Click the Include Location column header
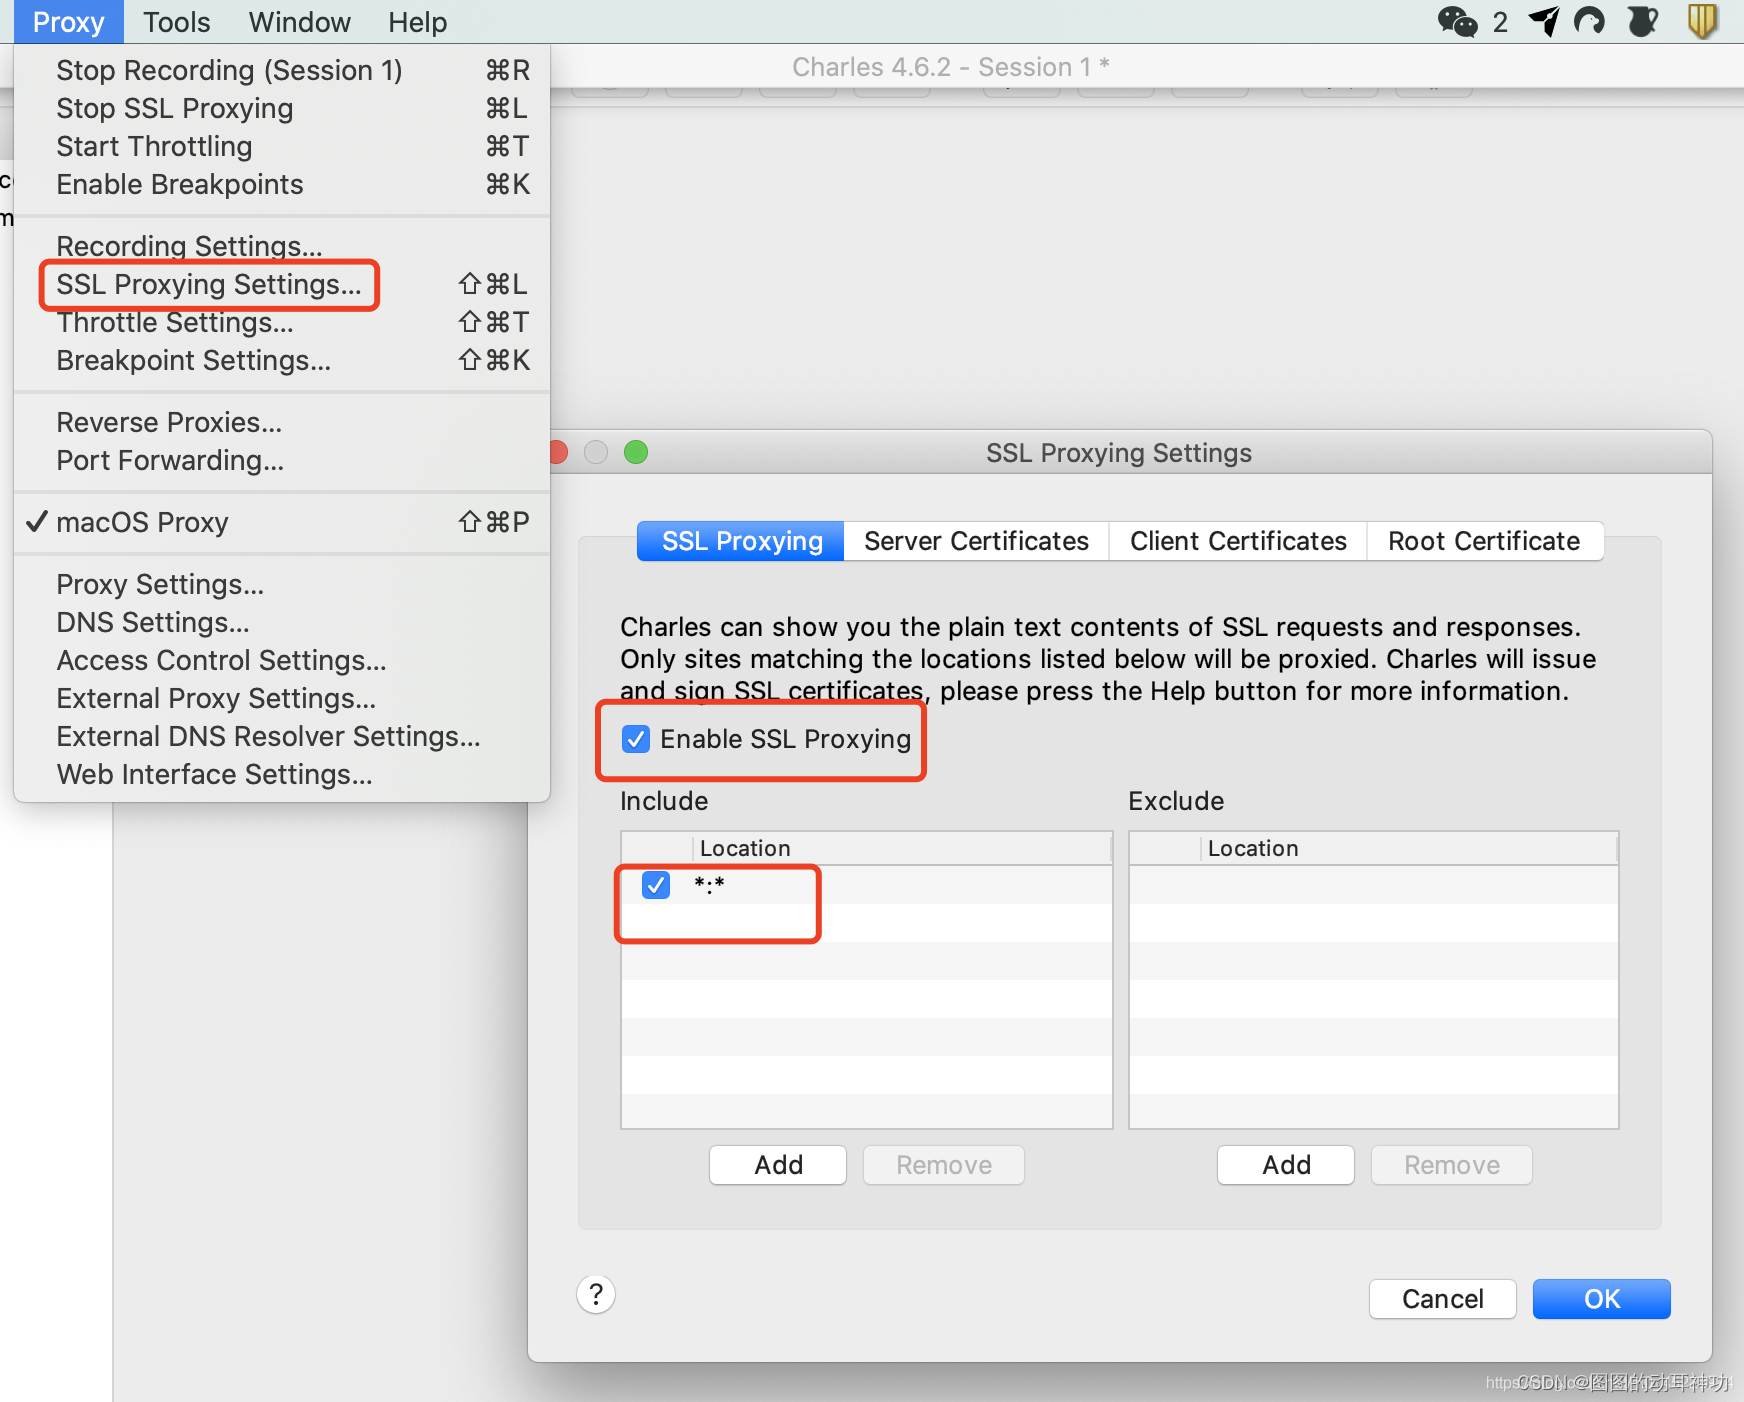The height and width of the screenshot is (1402, 1744). pos(902,848)
